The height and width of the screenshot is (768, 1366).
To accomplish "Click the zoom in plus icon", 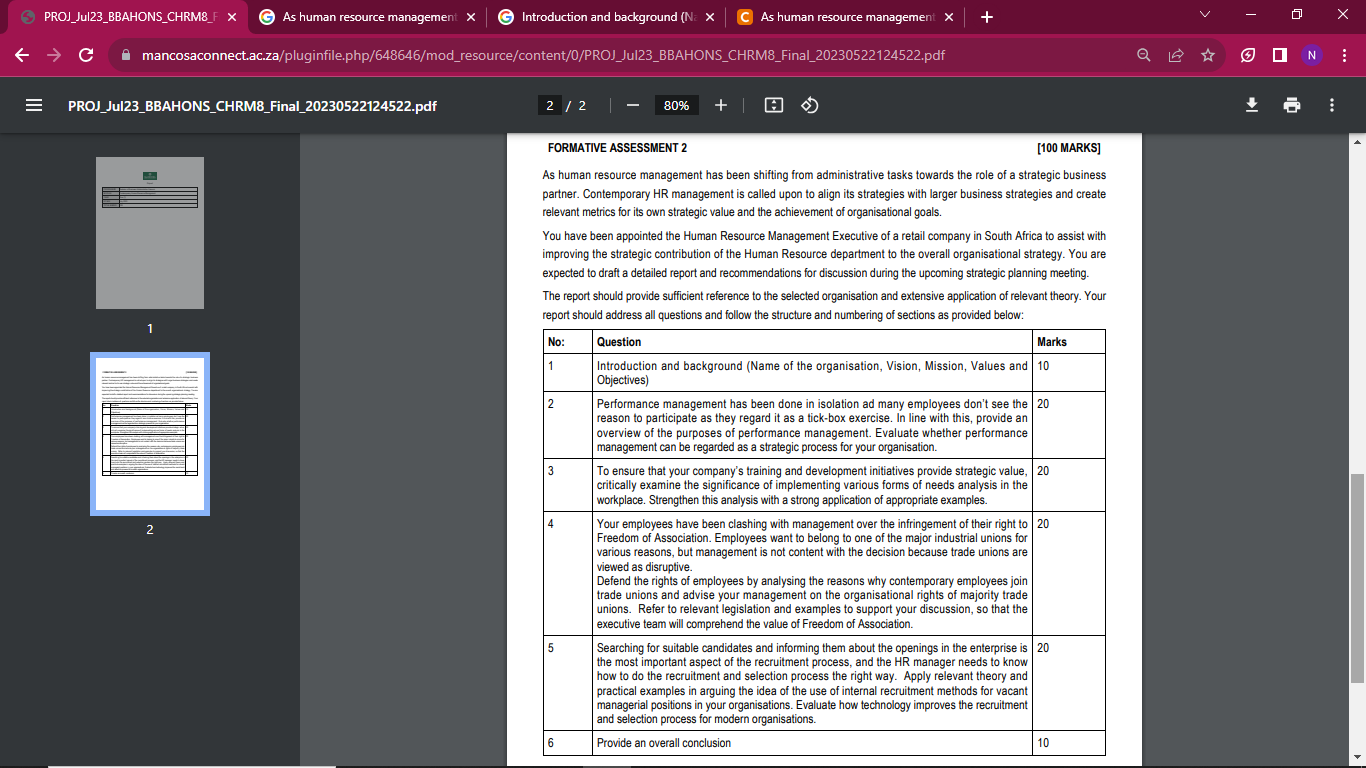I will (722, 104).
